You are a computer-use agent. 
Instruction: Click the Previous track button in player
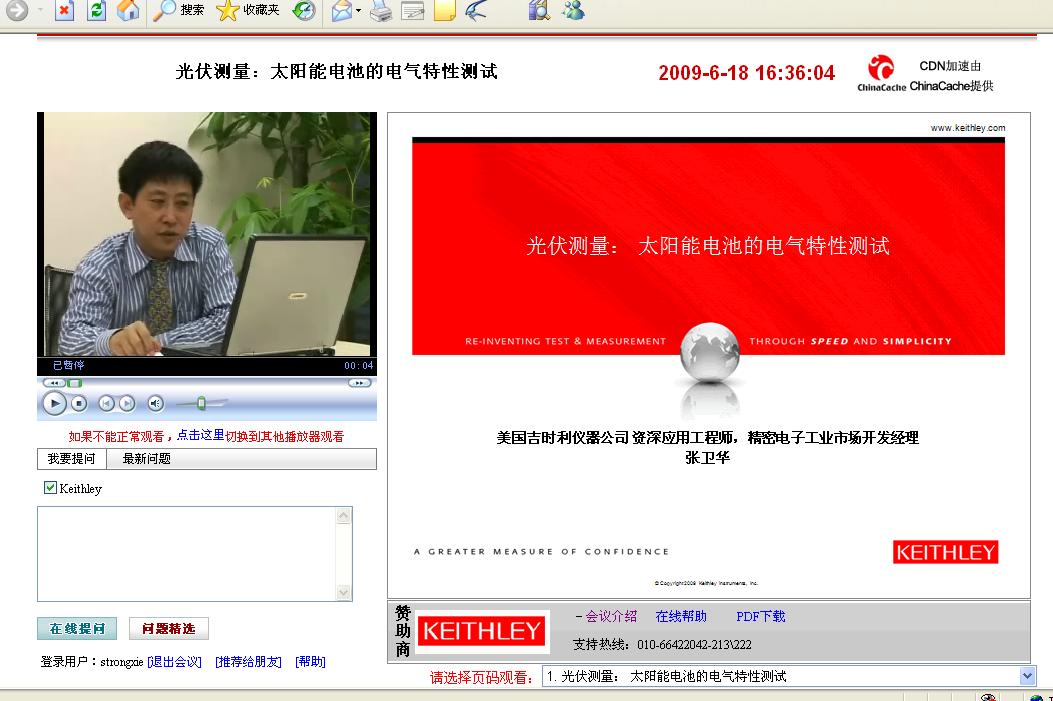(x=106, y=404)
